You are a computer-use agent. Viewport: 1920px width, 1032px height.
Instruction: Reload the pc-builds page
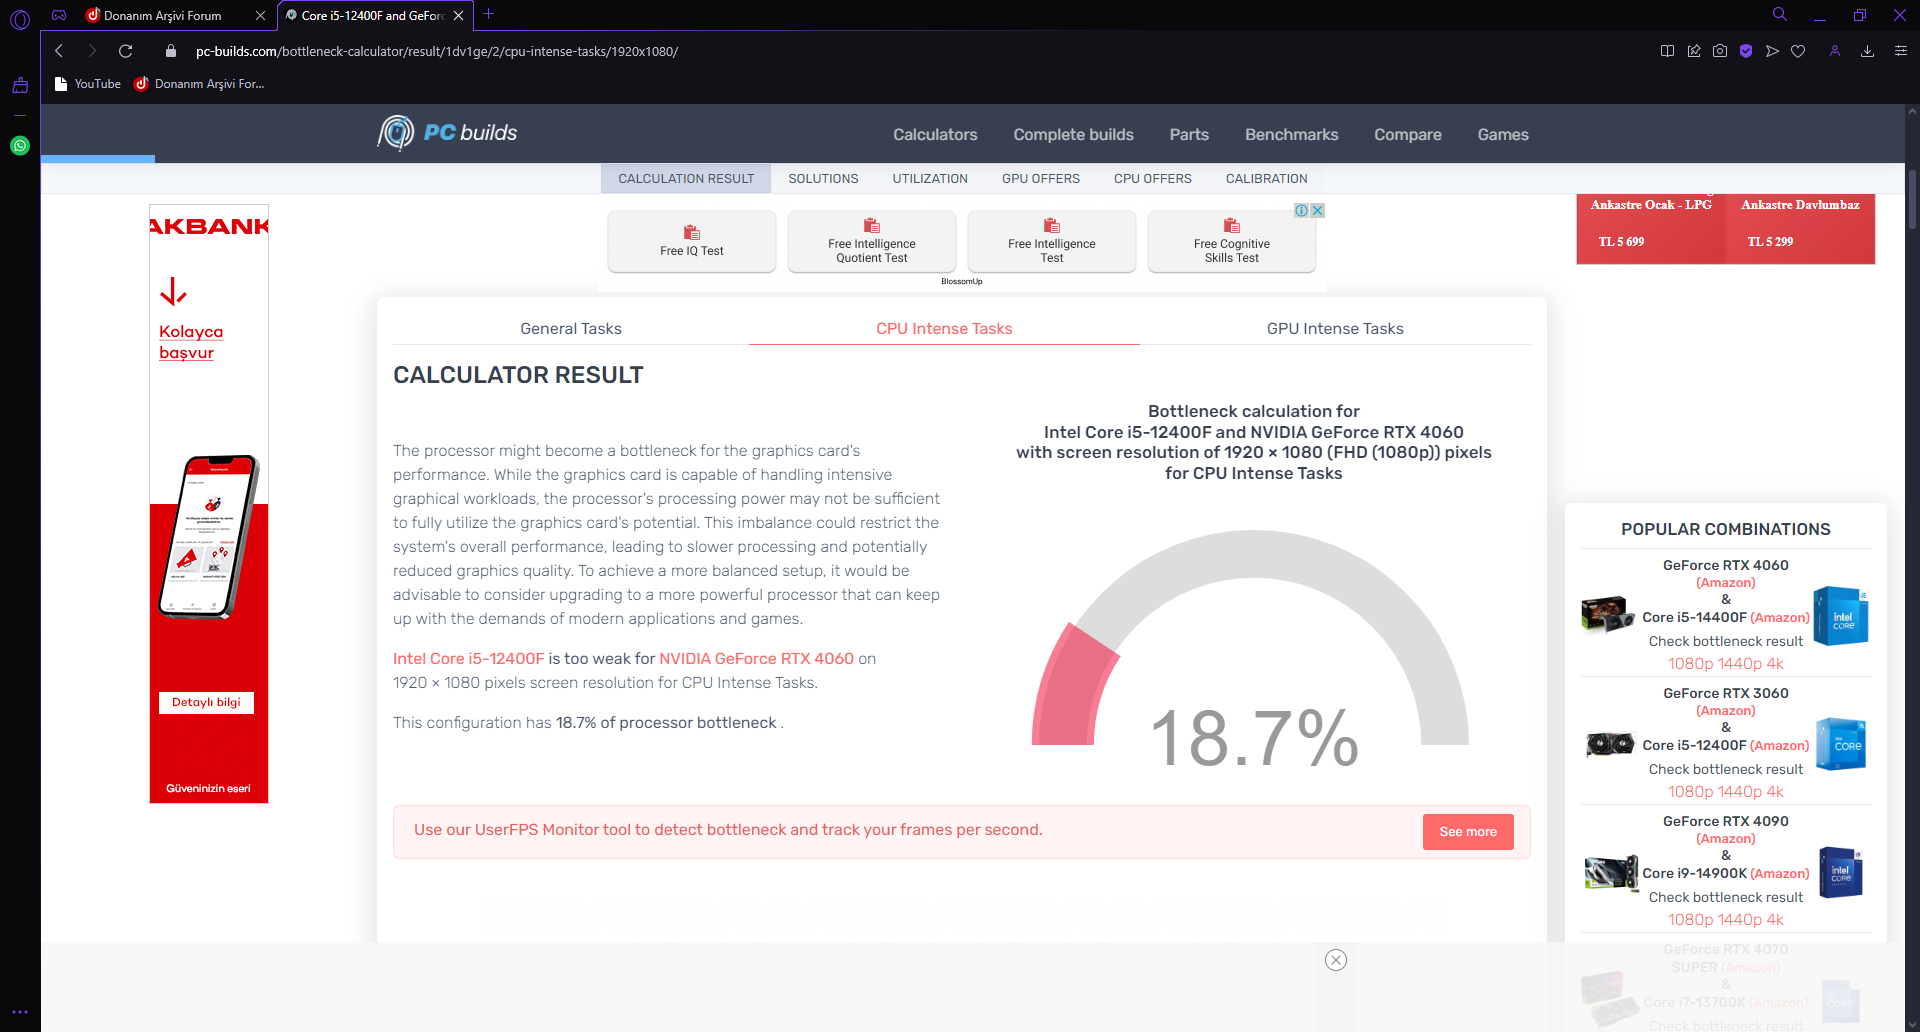click(126, 51)
